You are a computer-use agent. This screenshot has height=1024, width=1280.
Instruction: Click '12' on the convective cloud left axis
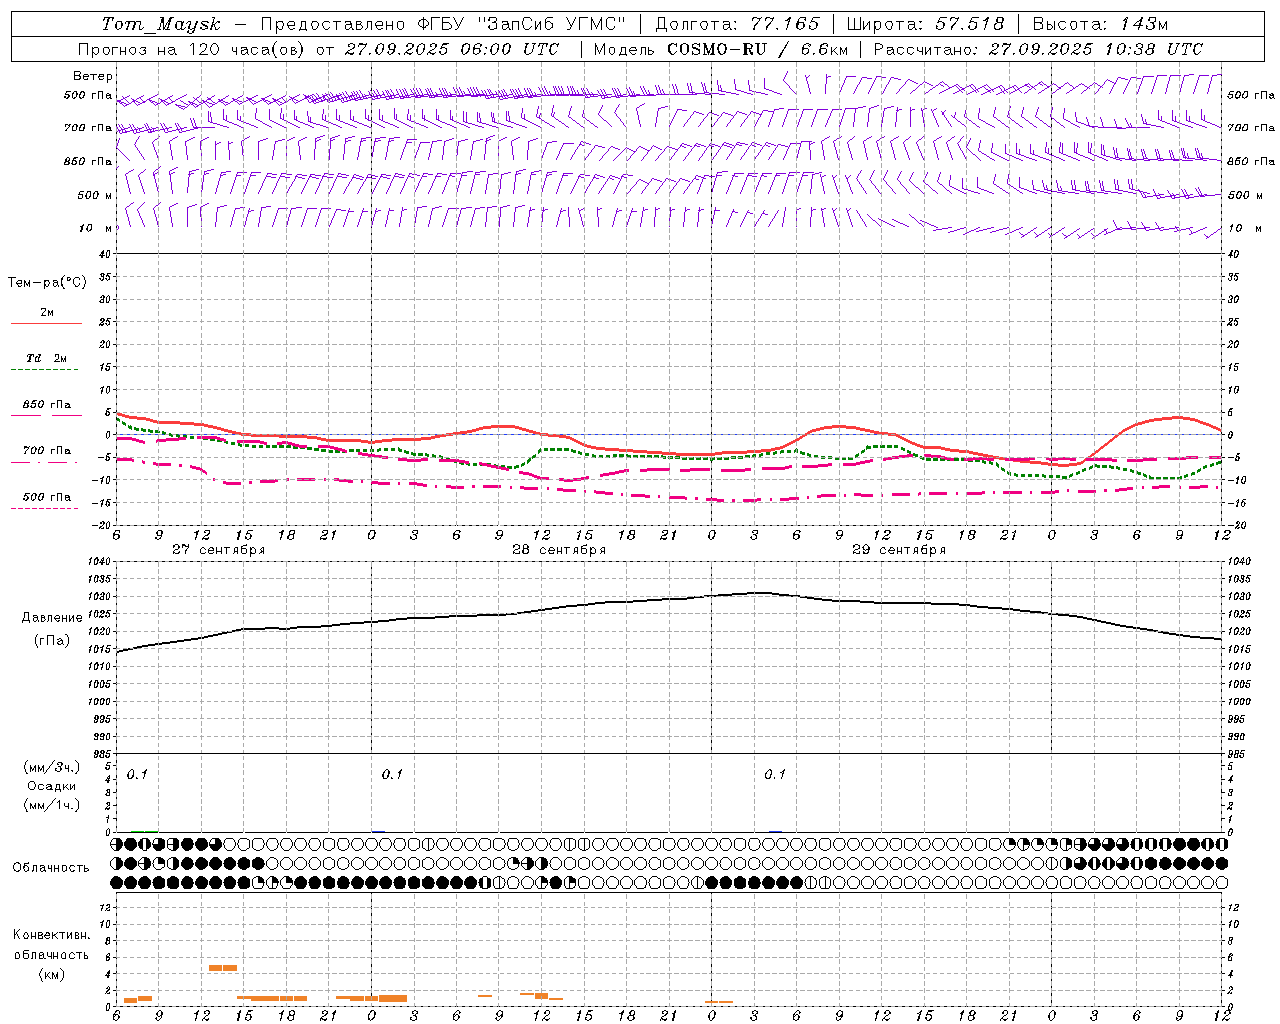click(x=105, y=908)
